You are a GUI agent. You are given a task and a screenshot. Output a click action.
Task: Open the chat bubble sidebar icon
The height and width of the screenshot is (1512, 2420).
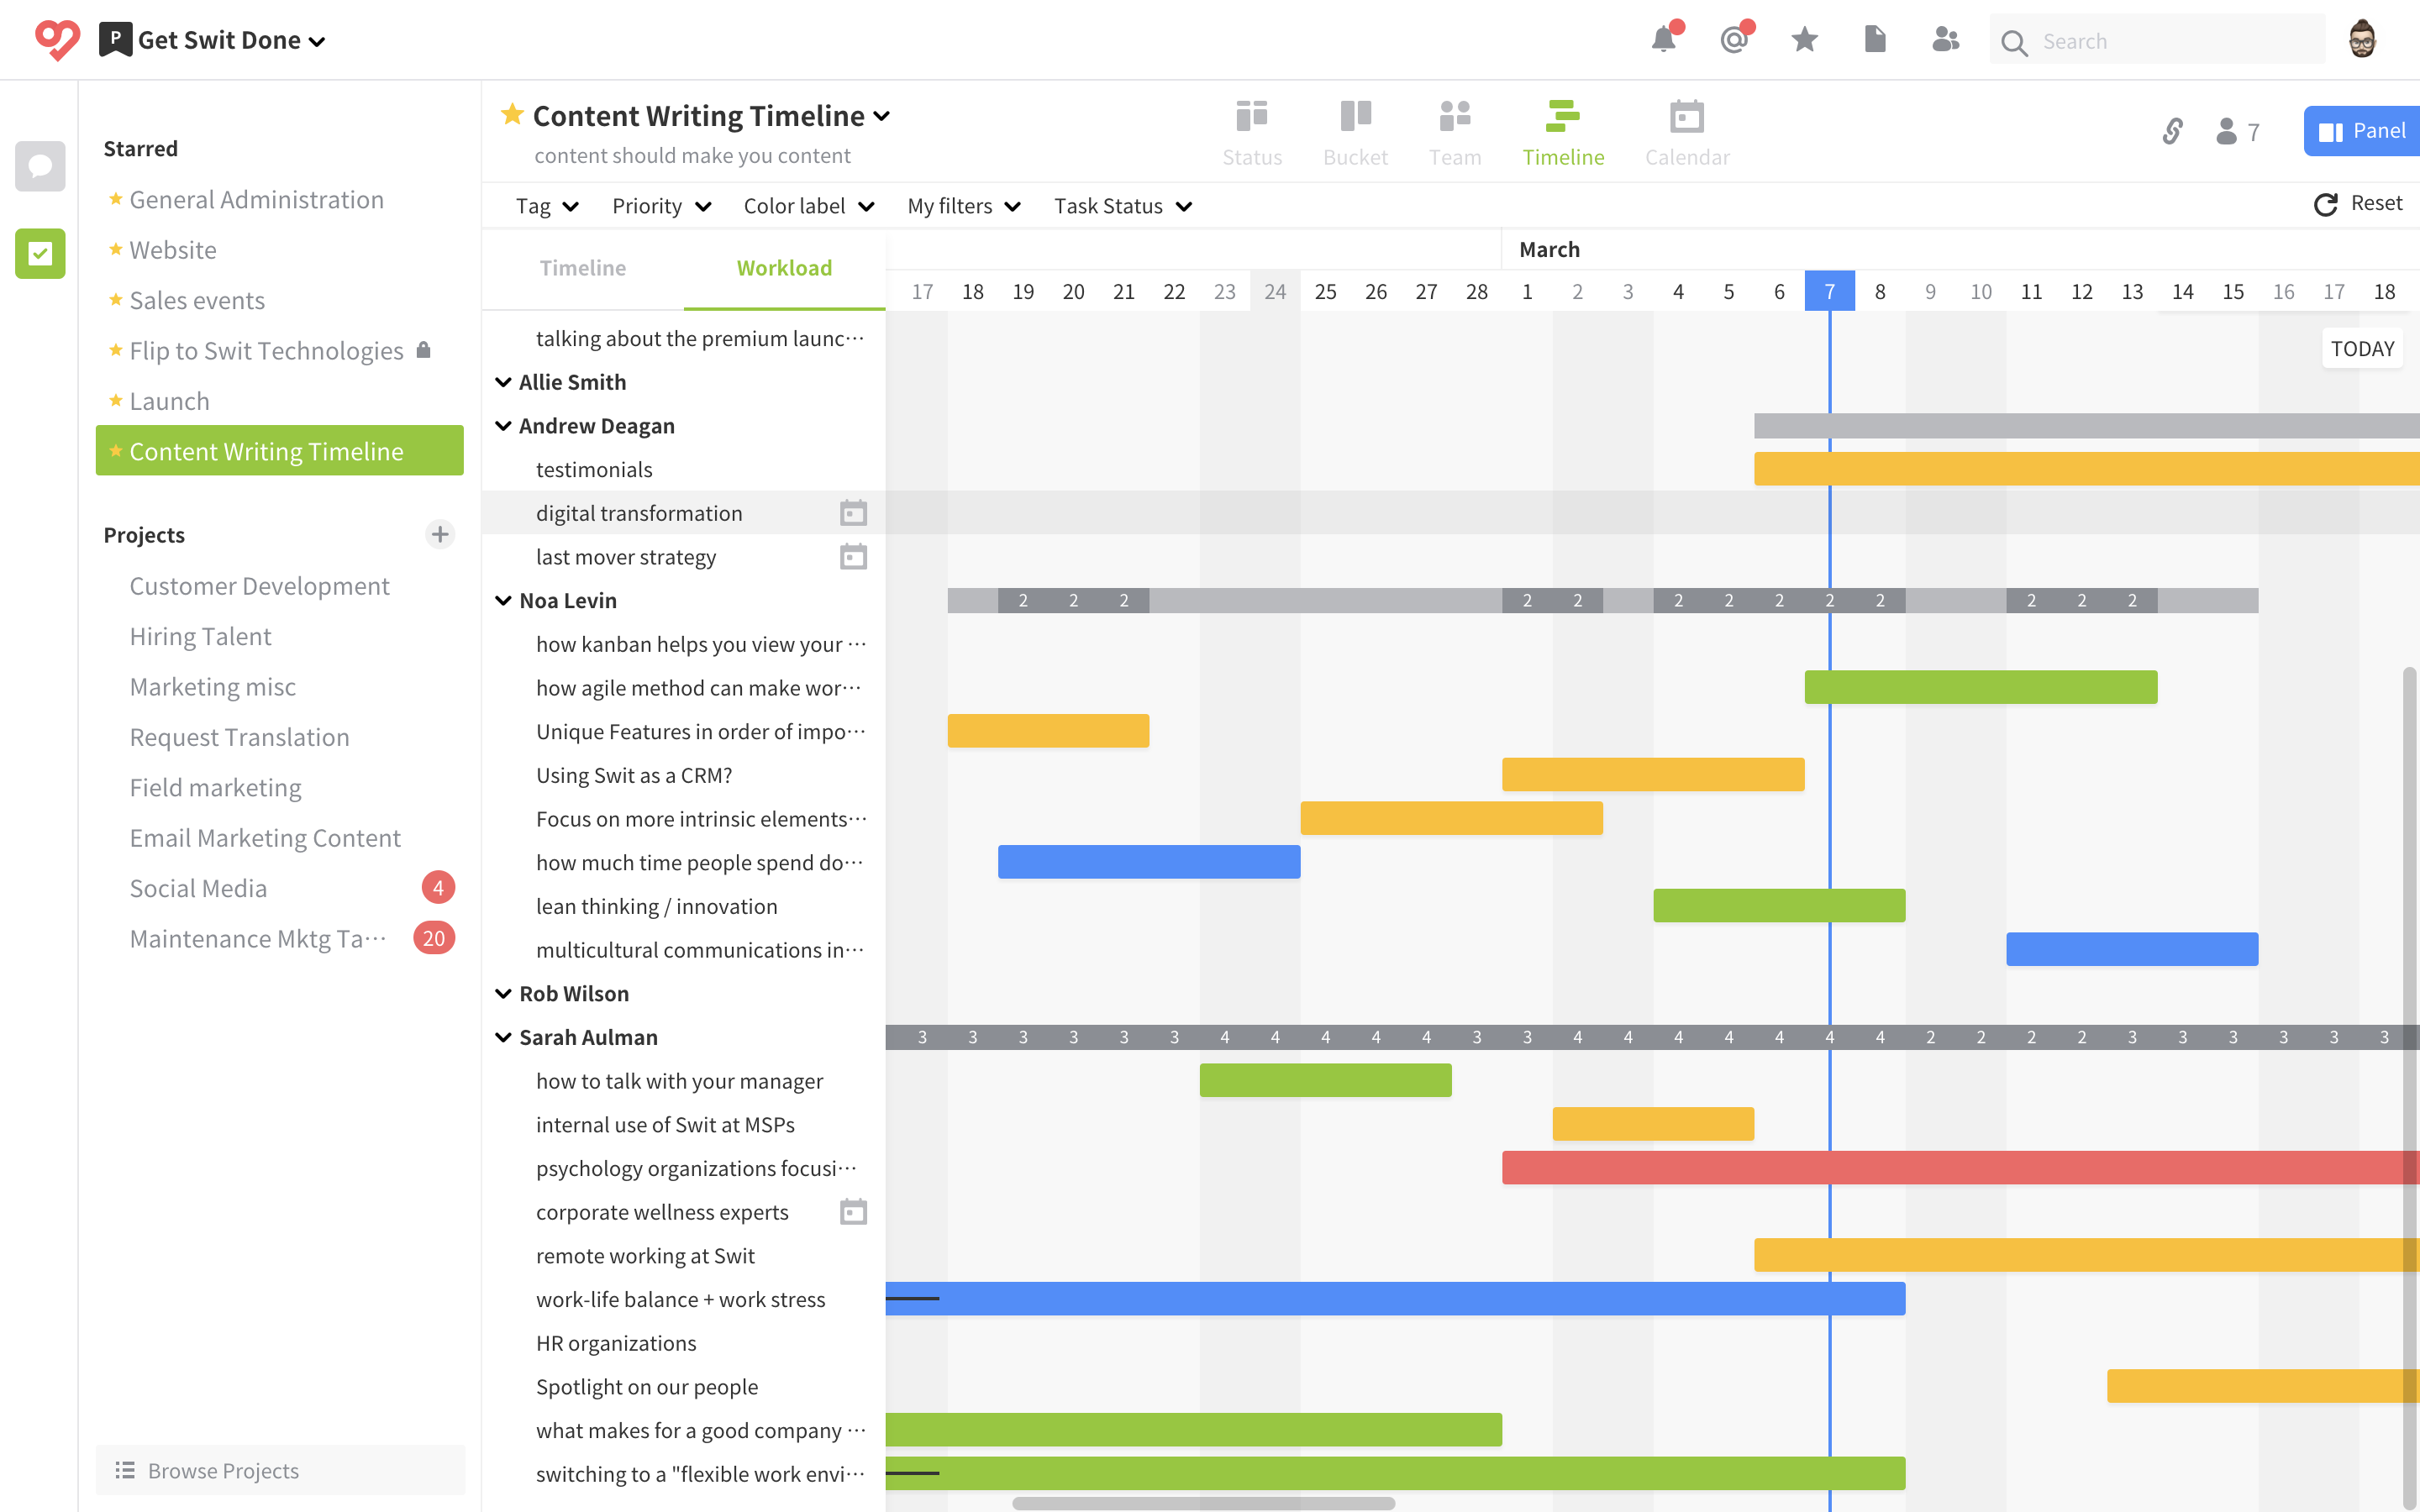point(40,166)
